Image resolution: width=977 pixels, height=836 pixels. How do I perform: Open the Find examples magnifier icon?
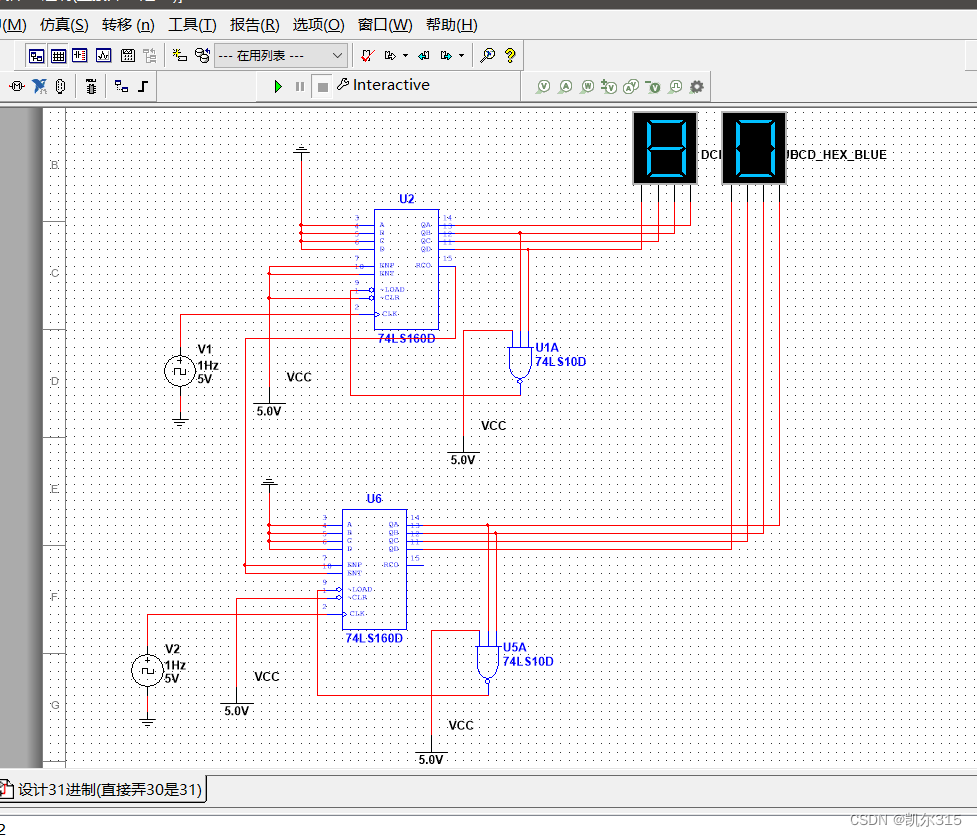[488, 55]
